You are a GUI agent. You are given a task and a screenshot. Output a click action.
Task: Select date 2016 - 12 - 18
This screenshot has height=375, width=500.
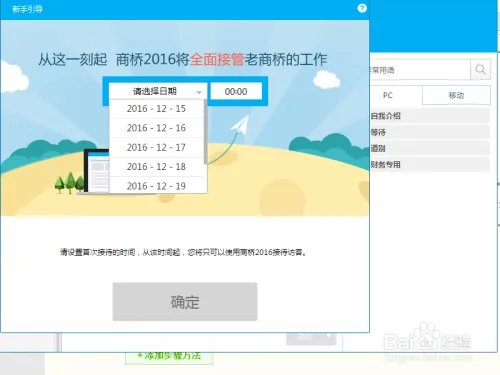(156, 167)
